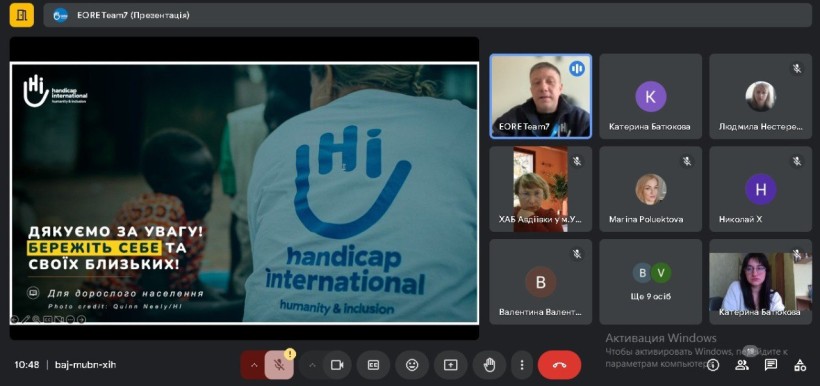Turn on closed captions in Meet bar

(x=373, y=365)
